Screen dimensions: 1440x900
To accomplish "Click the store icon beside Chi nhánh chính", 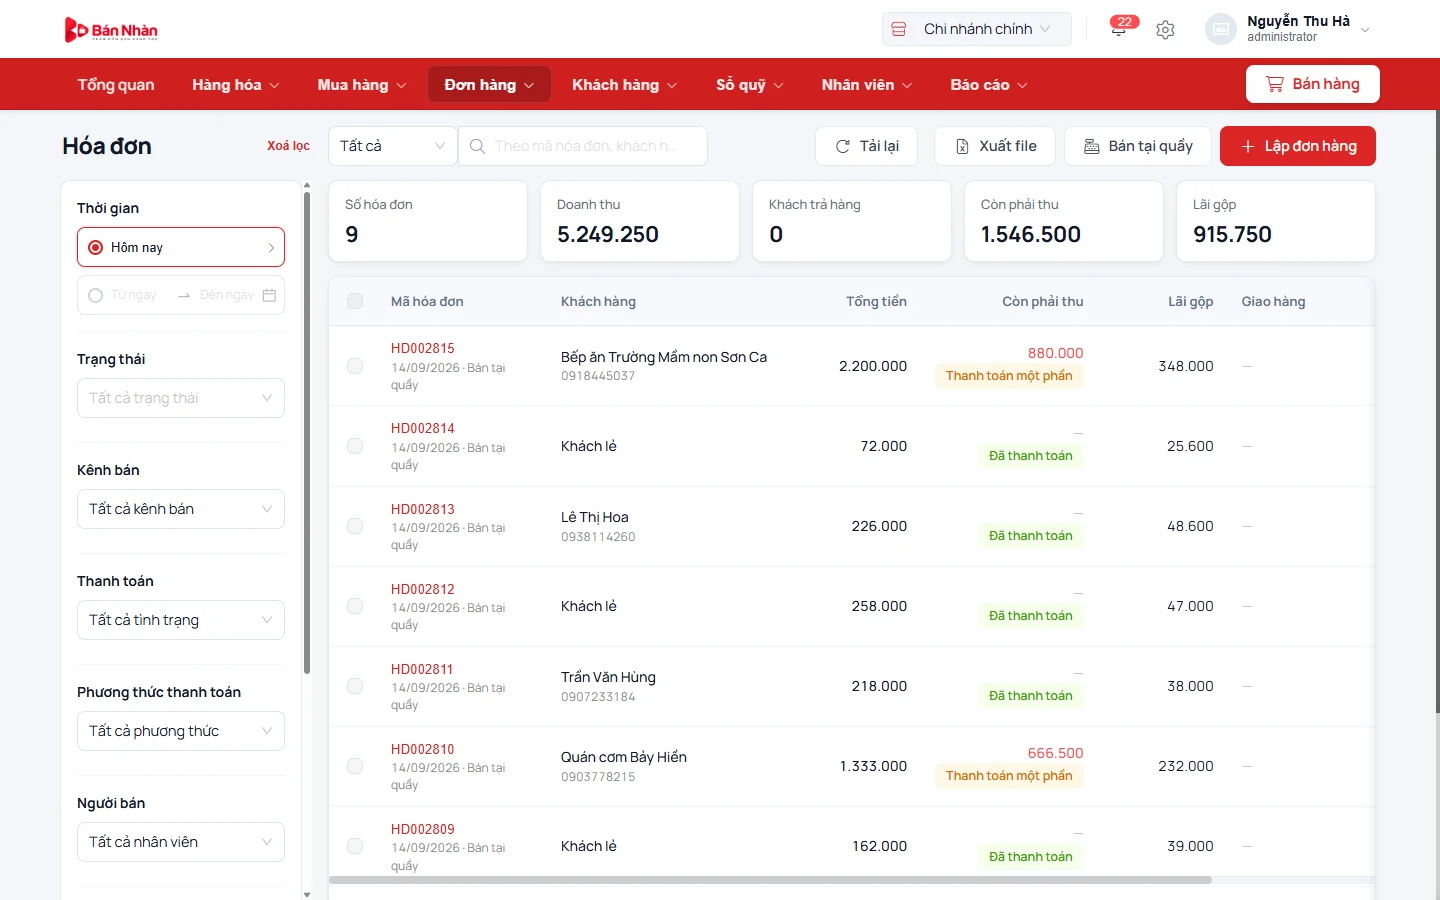I will point(899,29).
